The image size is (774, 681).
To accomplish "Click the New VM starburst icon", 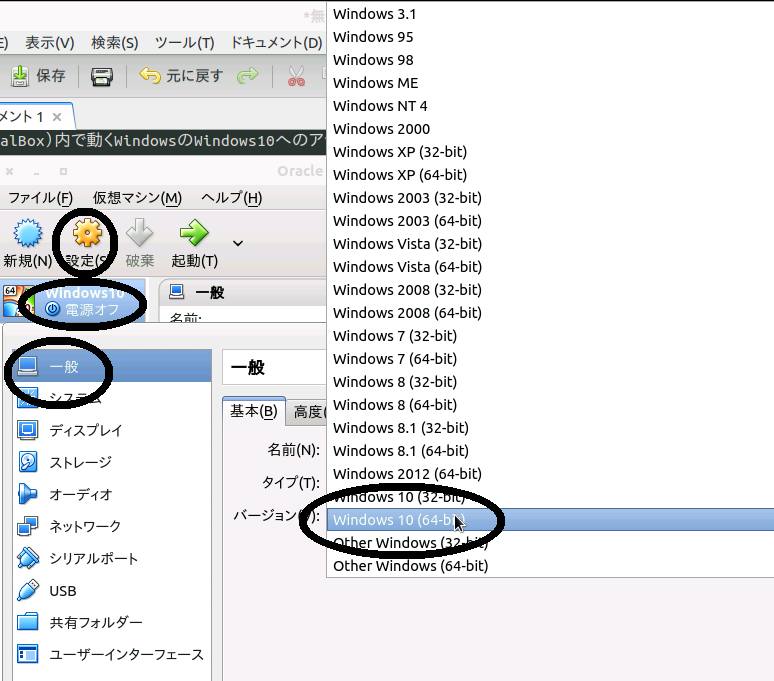I will point(28,232).
